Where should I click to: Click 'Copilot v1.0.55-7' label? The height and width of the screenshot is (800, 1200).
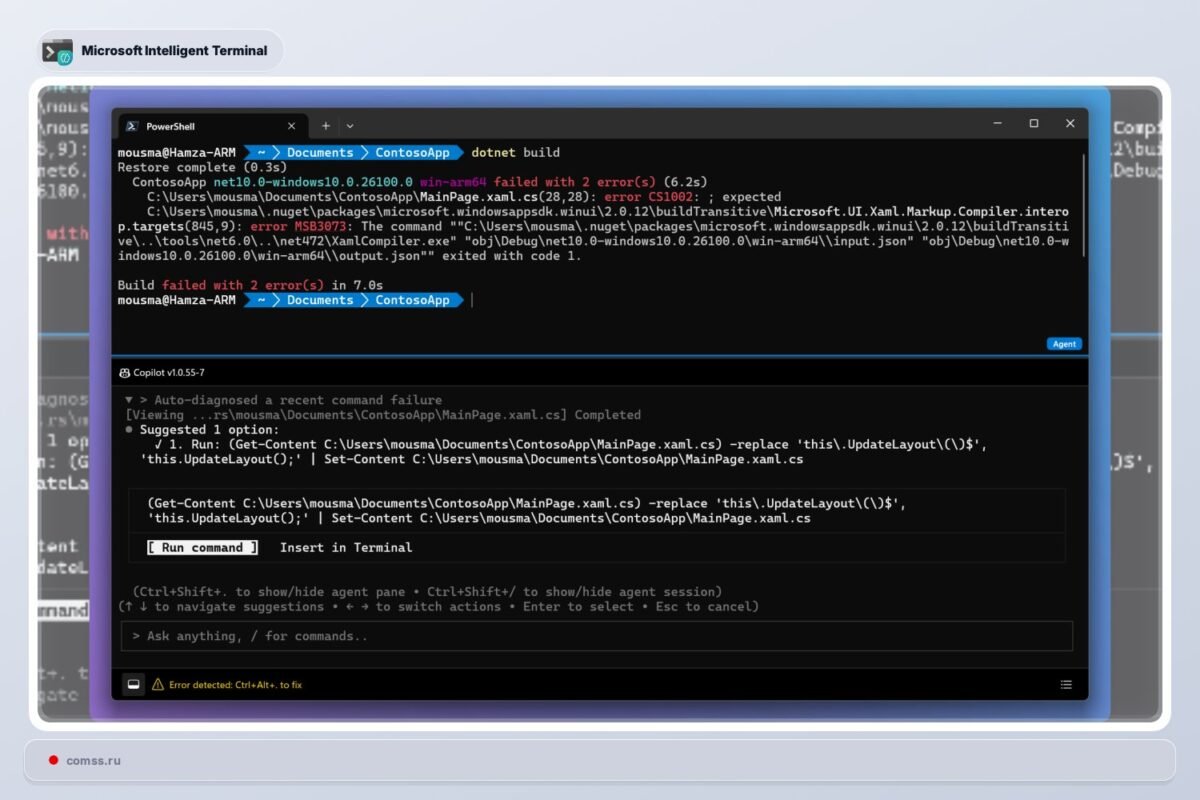point(169,373)
